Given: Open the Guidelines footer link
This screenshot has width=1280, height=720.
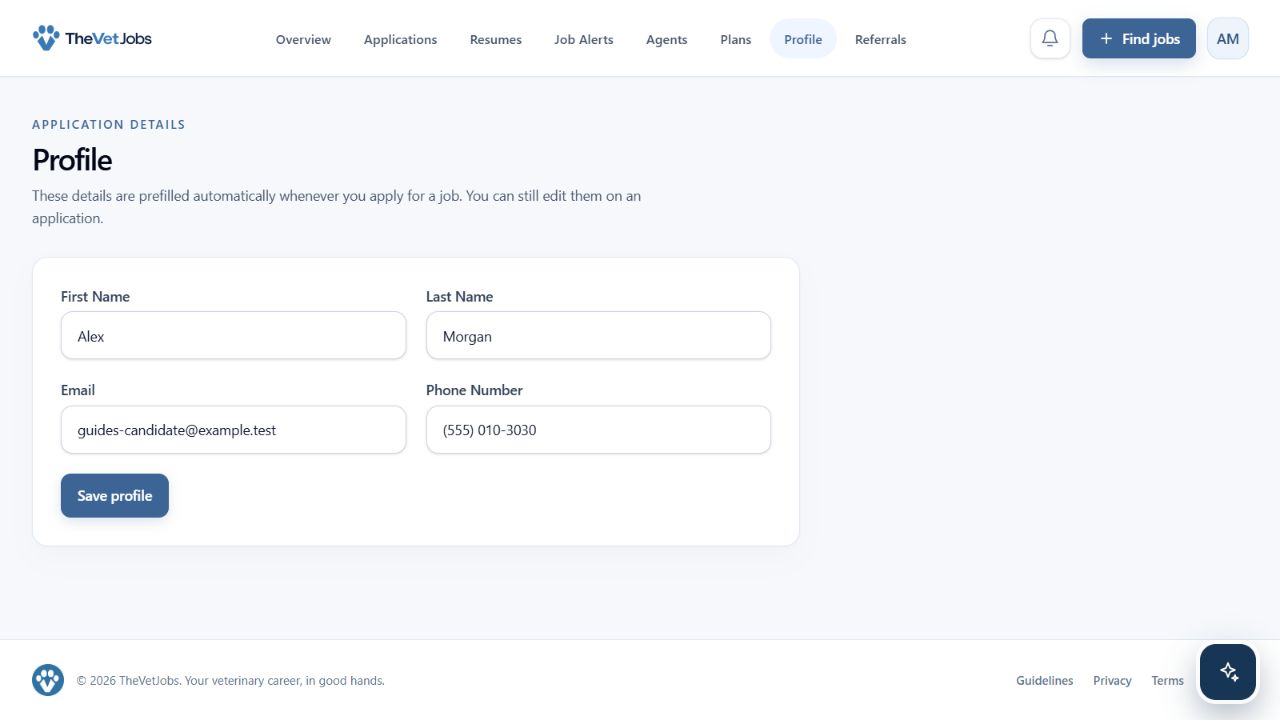Looking at the screenshot, I should tap(1045, 681).
